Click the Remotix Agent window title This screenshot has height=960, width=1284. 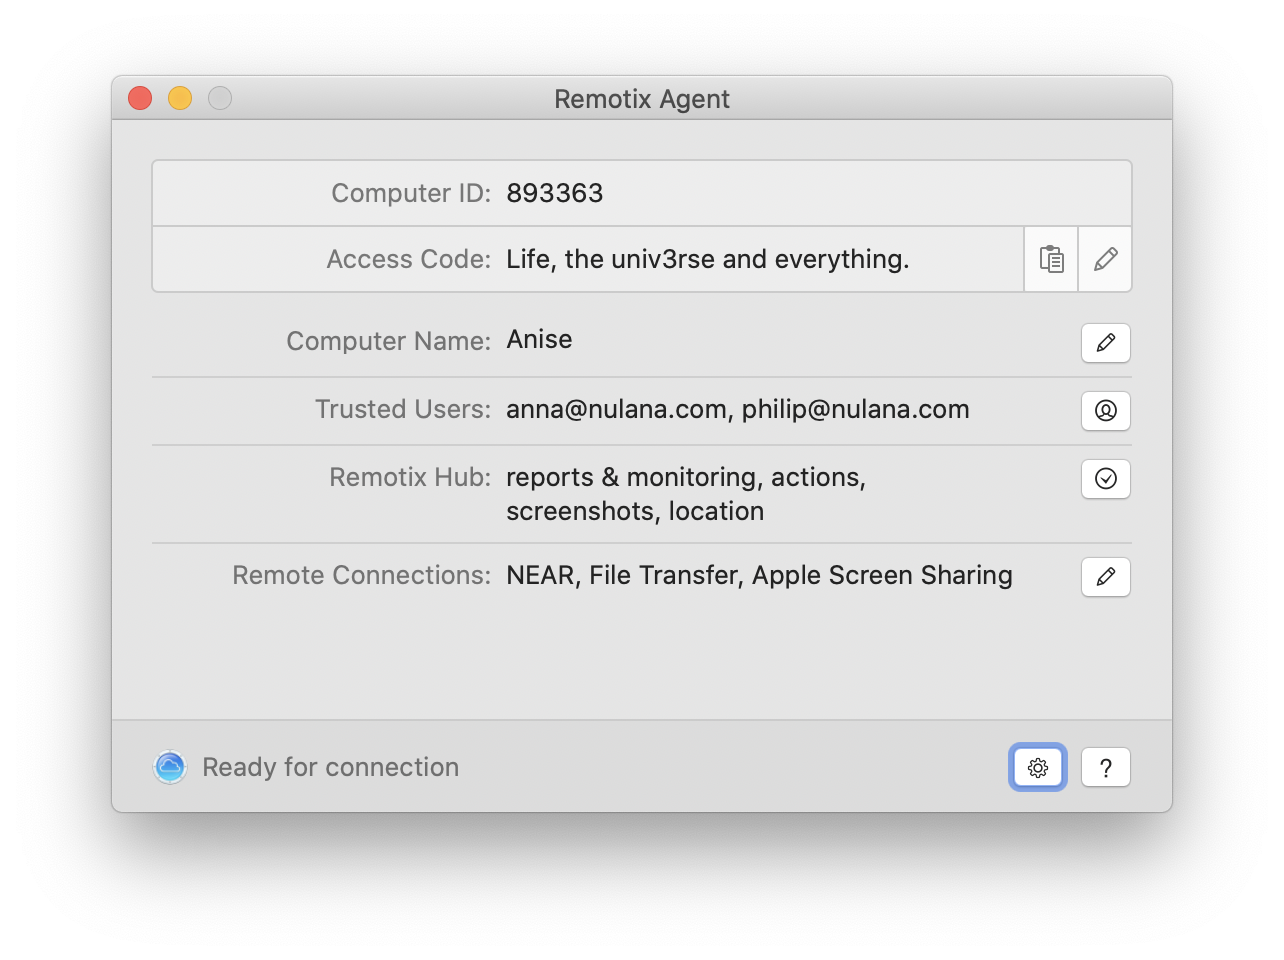(x=642, y=99)
